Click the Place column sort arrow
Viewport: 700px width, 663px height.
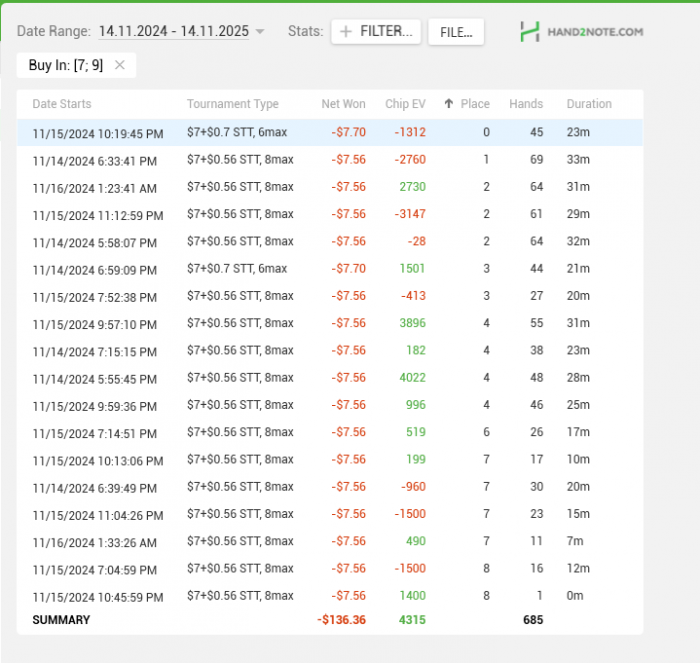(x=449, y=104)
